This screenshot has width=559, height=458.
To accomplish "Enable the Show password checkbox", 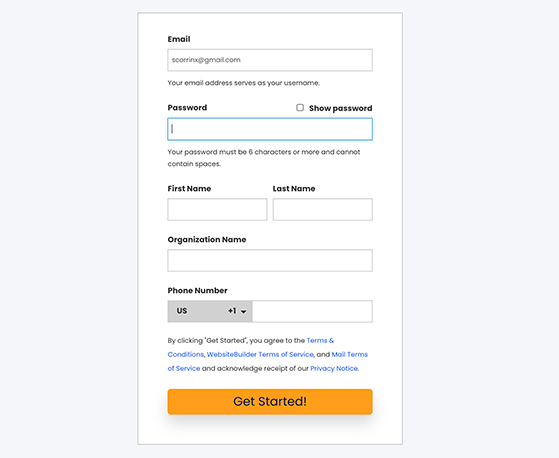I will (300, 108).
